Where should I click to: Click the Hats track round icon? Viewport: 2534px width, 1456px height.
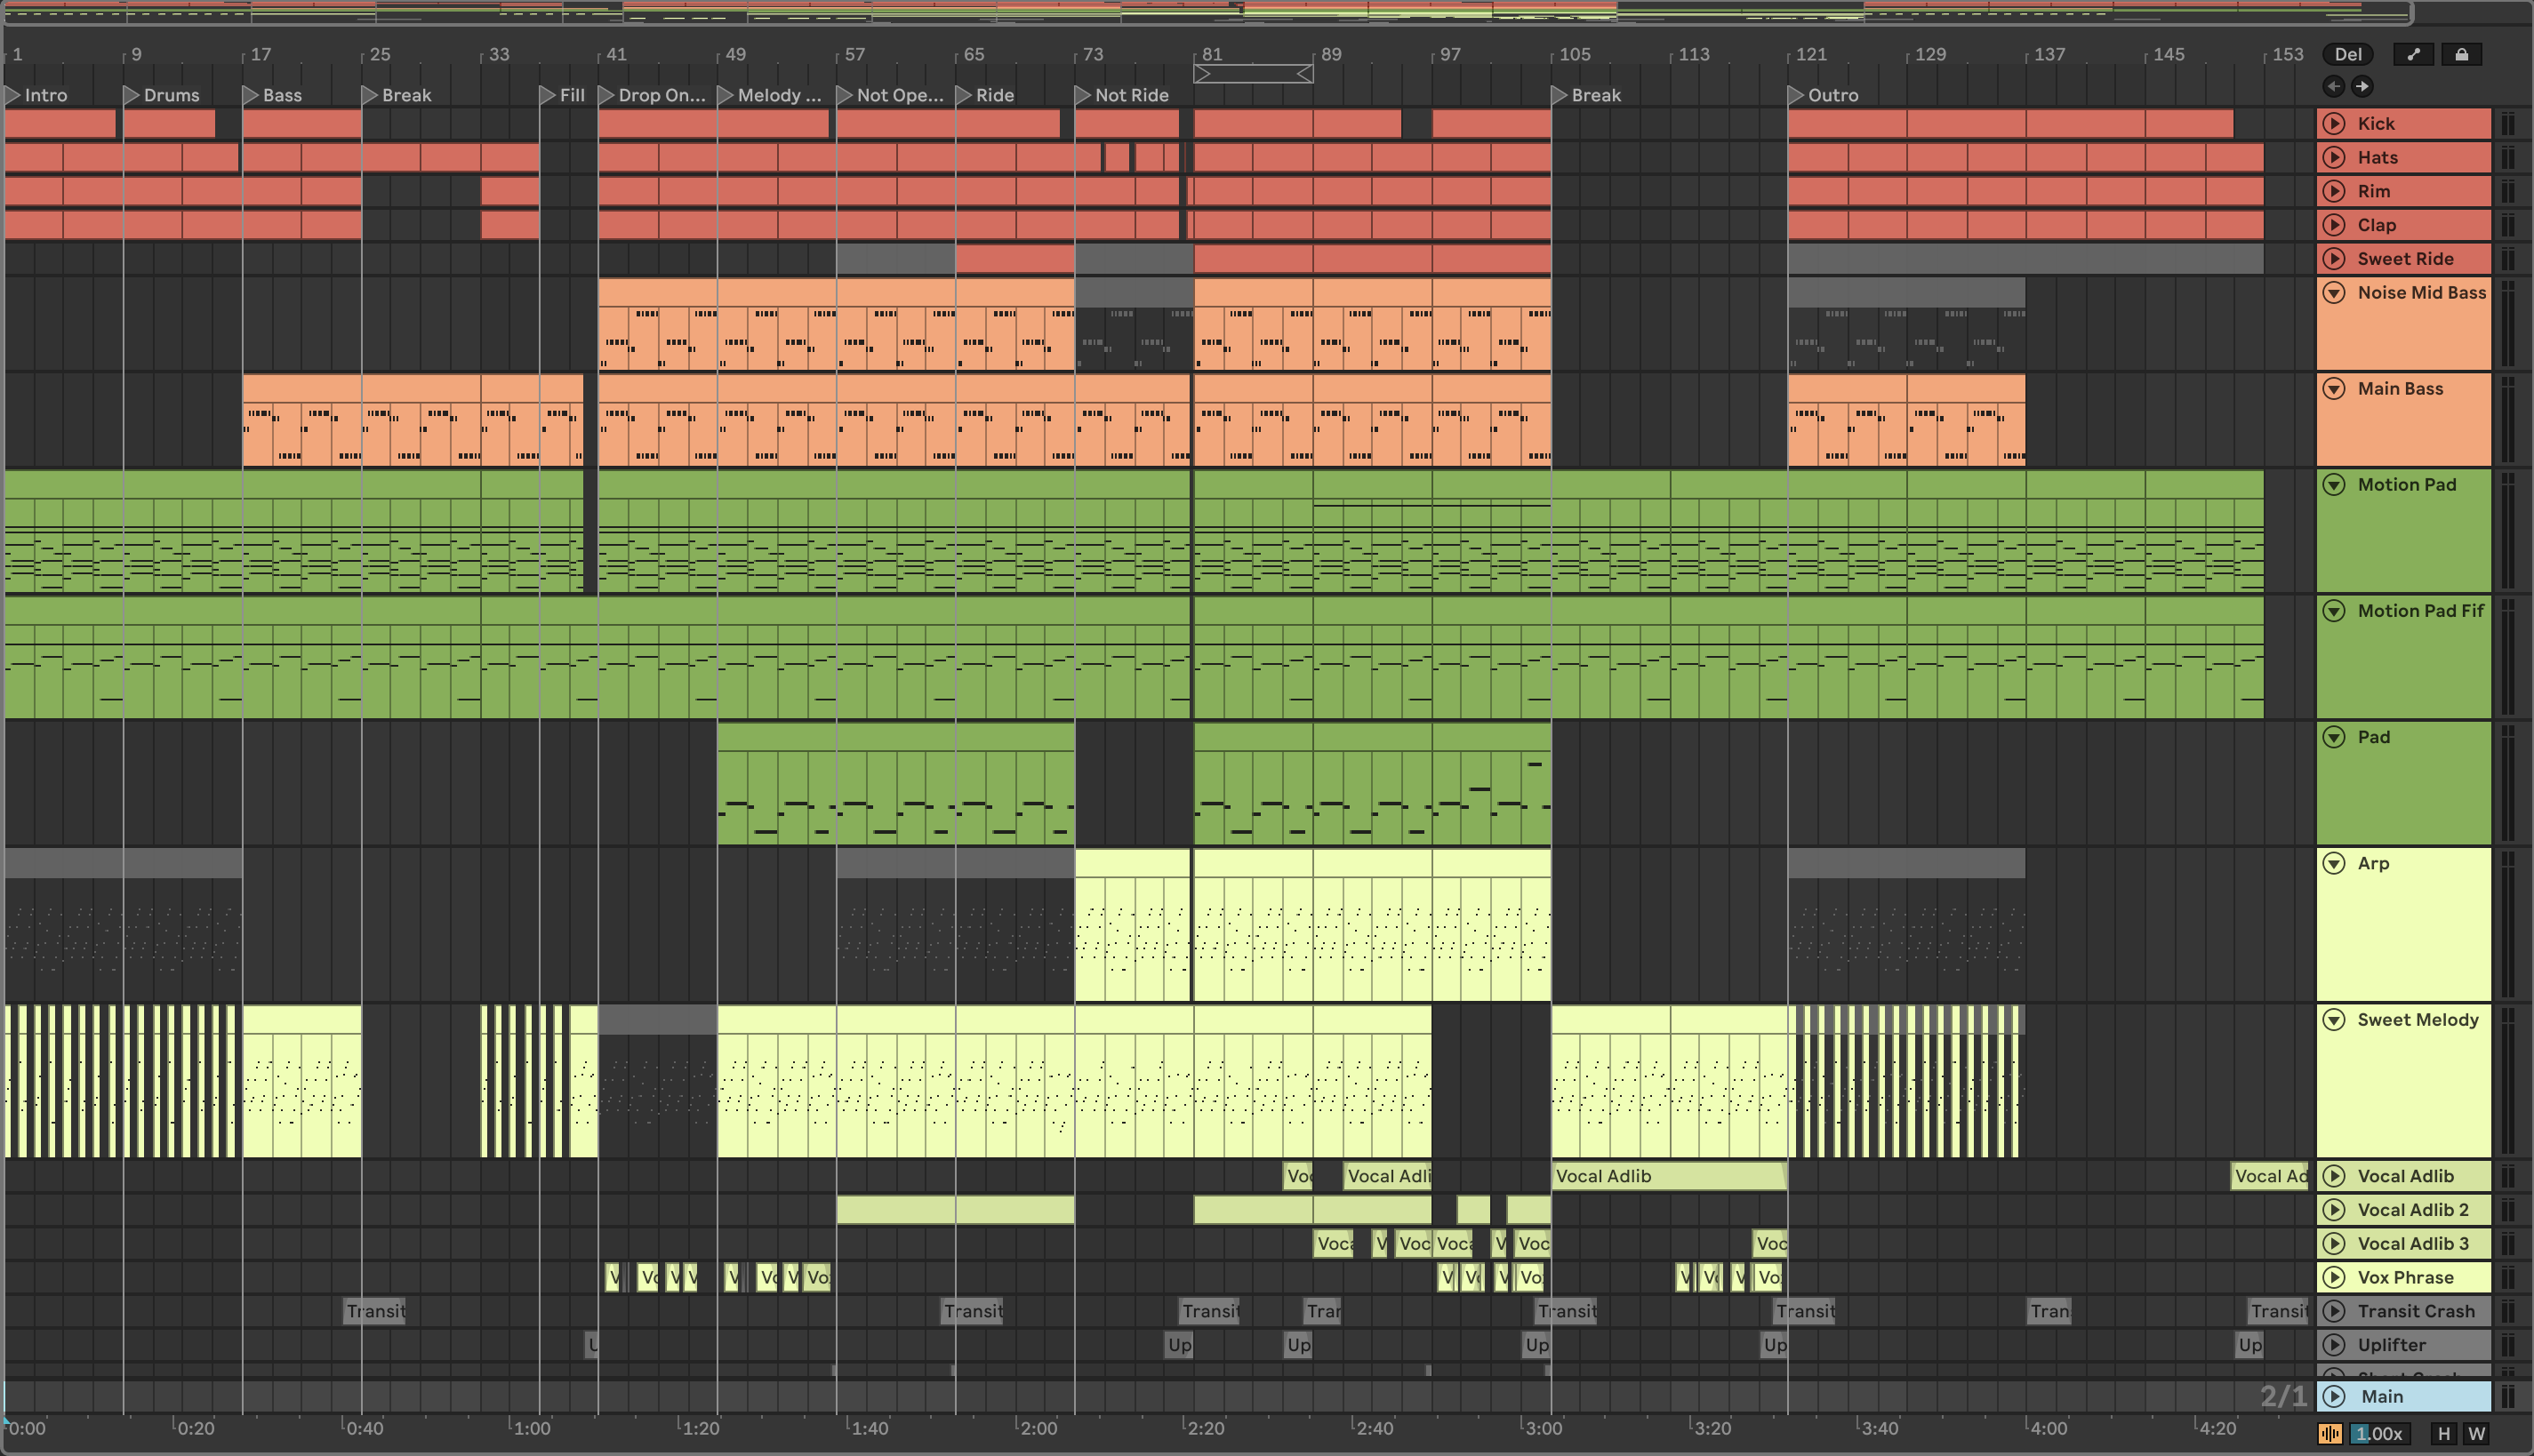click(x=2334, y=157)
